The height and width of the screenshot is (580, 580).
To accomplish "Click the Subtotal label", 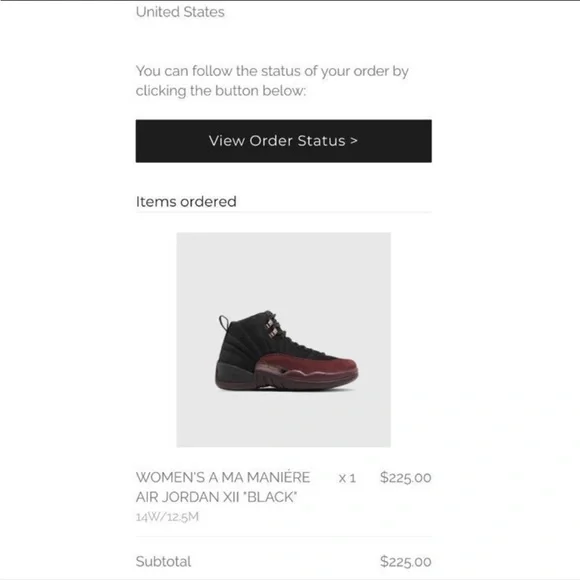I will pos(163,562).
